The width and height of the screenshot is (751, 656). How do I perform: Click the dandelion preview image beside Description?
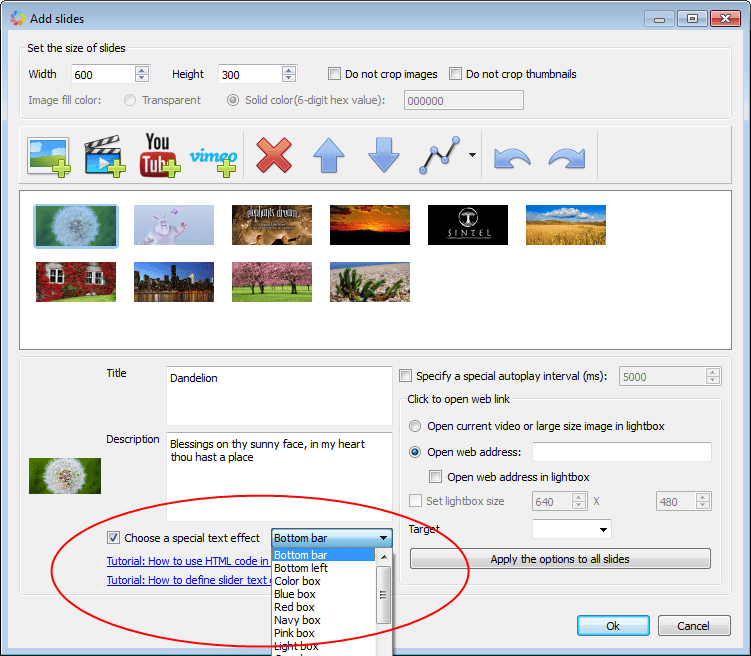[65, 476]
